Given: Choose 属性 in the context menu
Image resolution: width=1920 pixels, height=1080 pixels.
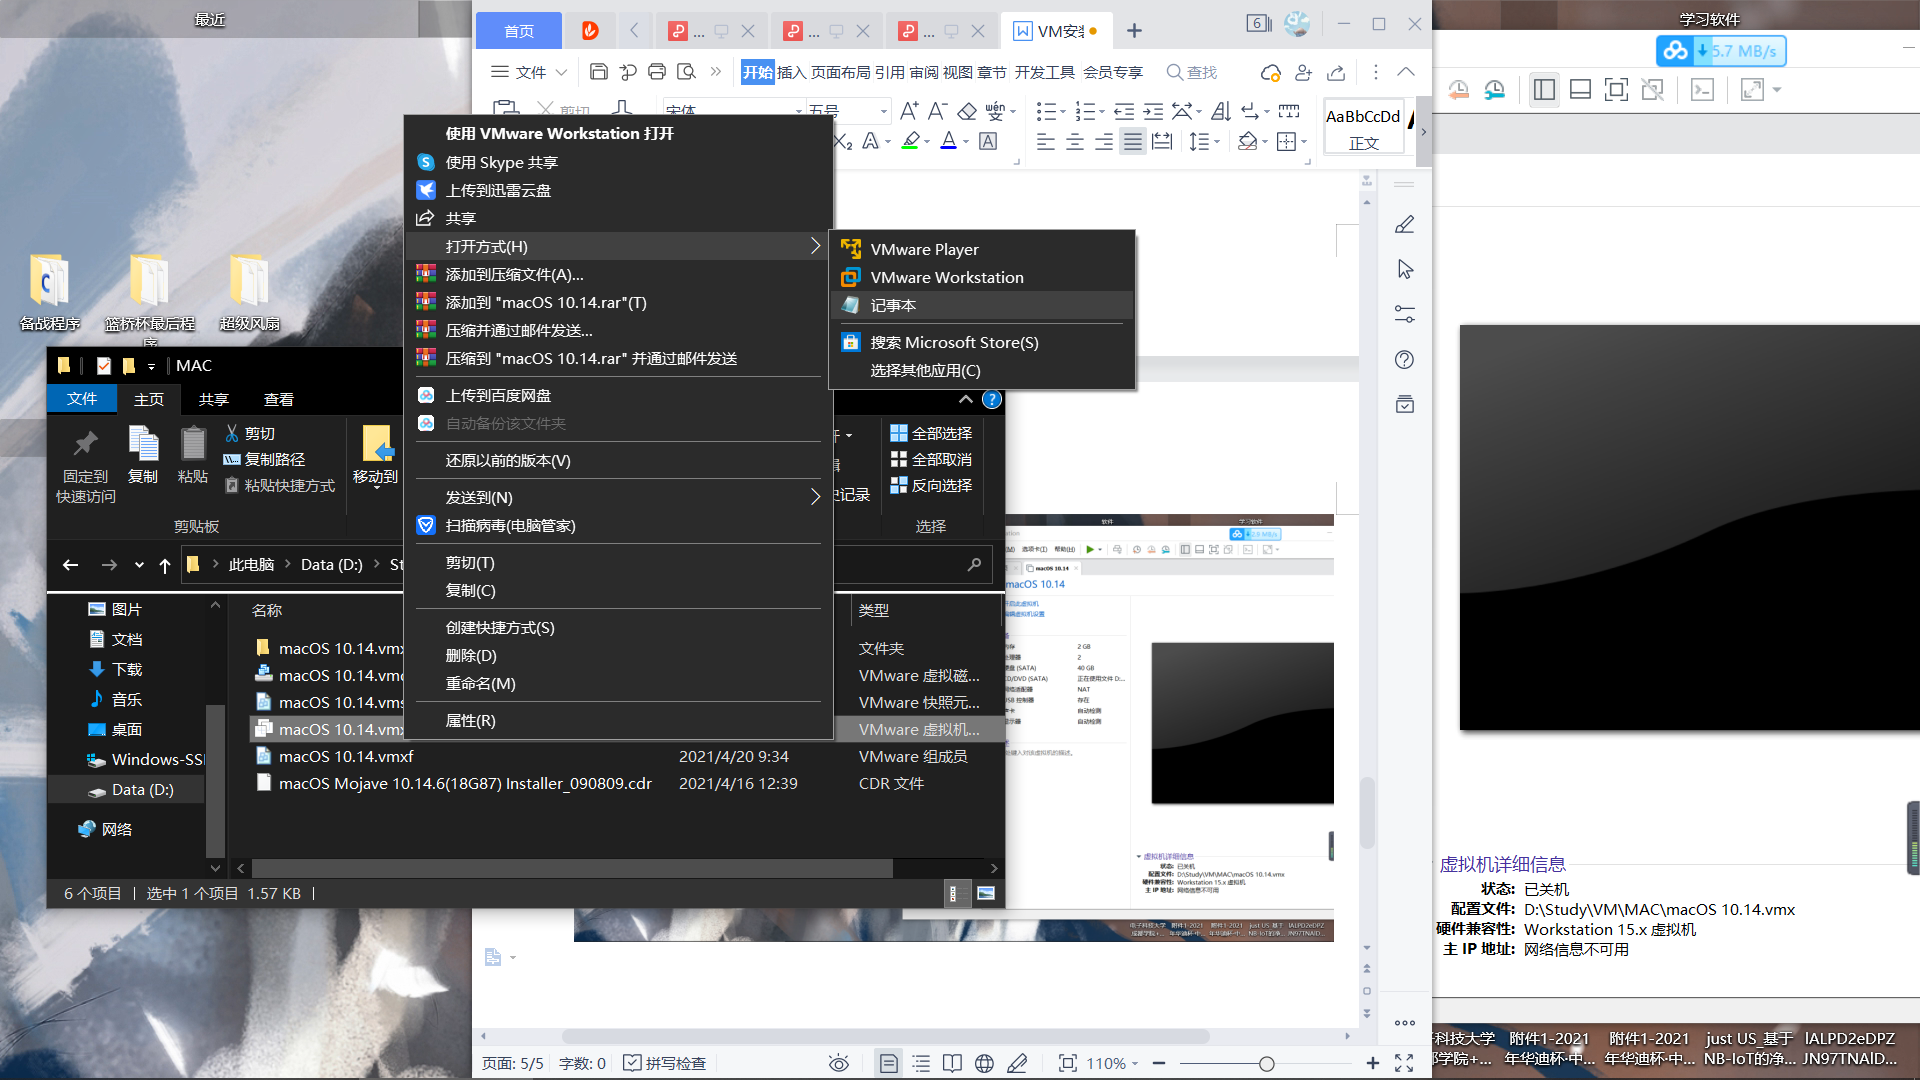Looking at the screenshot, I should [x=470, y=720].
